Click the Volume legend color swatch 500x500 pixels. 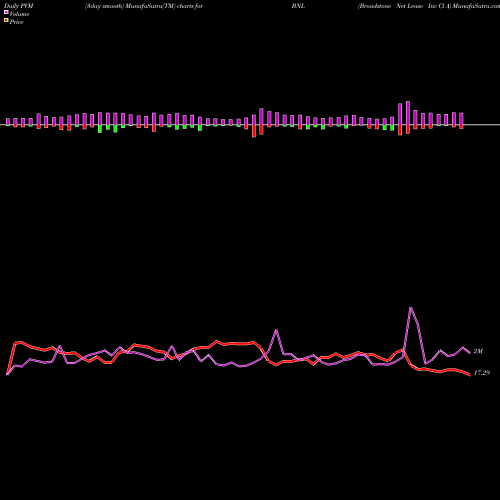click(6, 12)
